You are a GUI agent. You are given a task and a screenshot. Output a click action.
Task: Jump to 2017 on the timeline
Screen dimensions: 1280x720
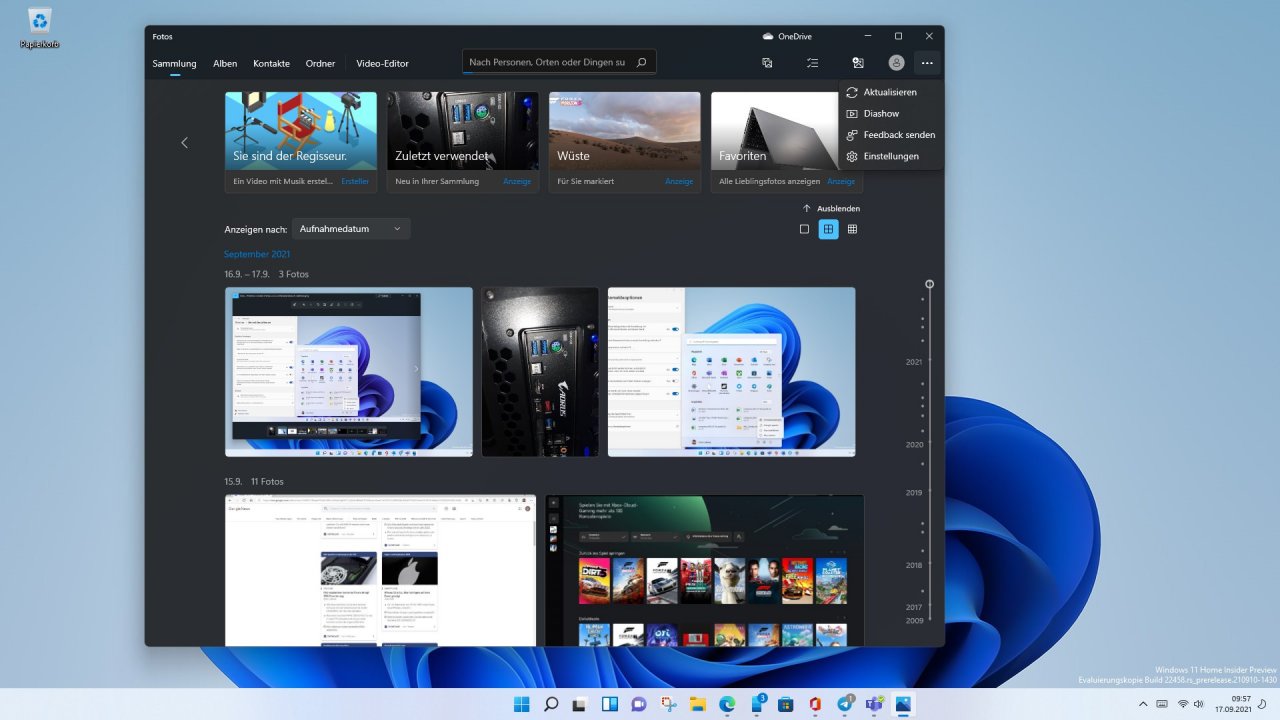914,607
